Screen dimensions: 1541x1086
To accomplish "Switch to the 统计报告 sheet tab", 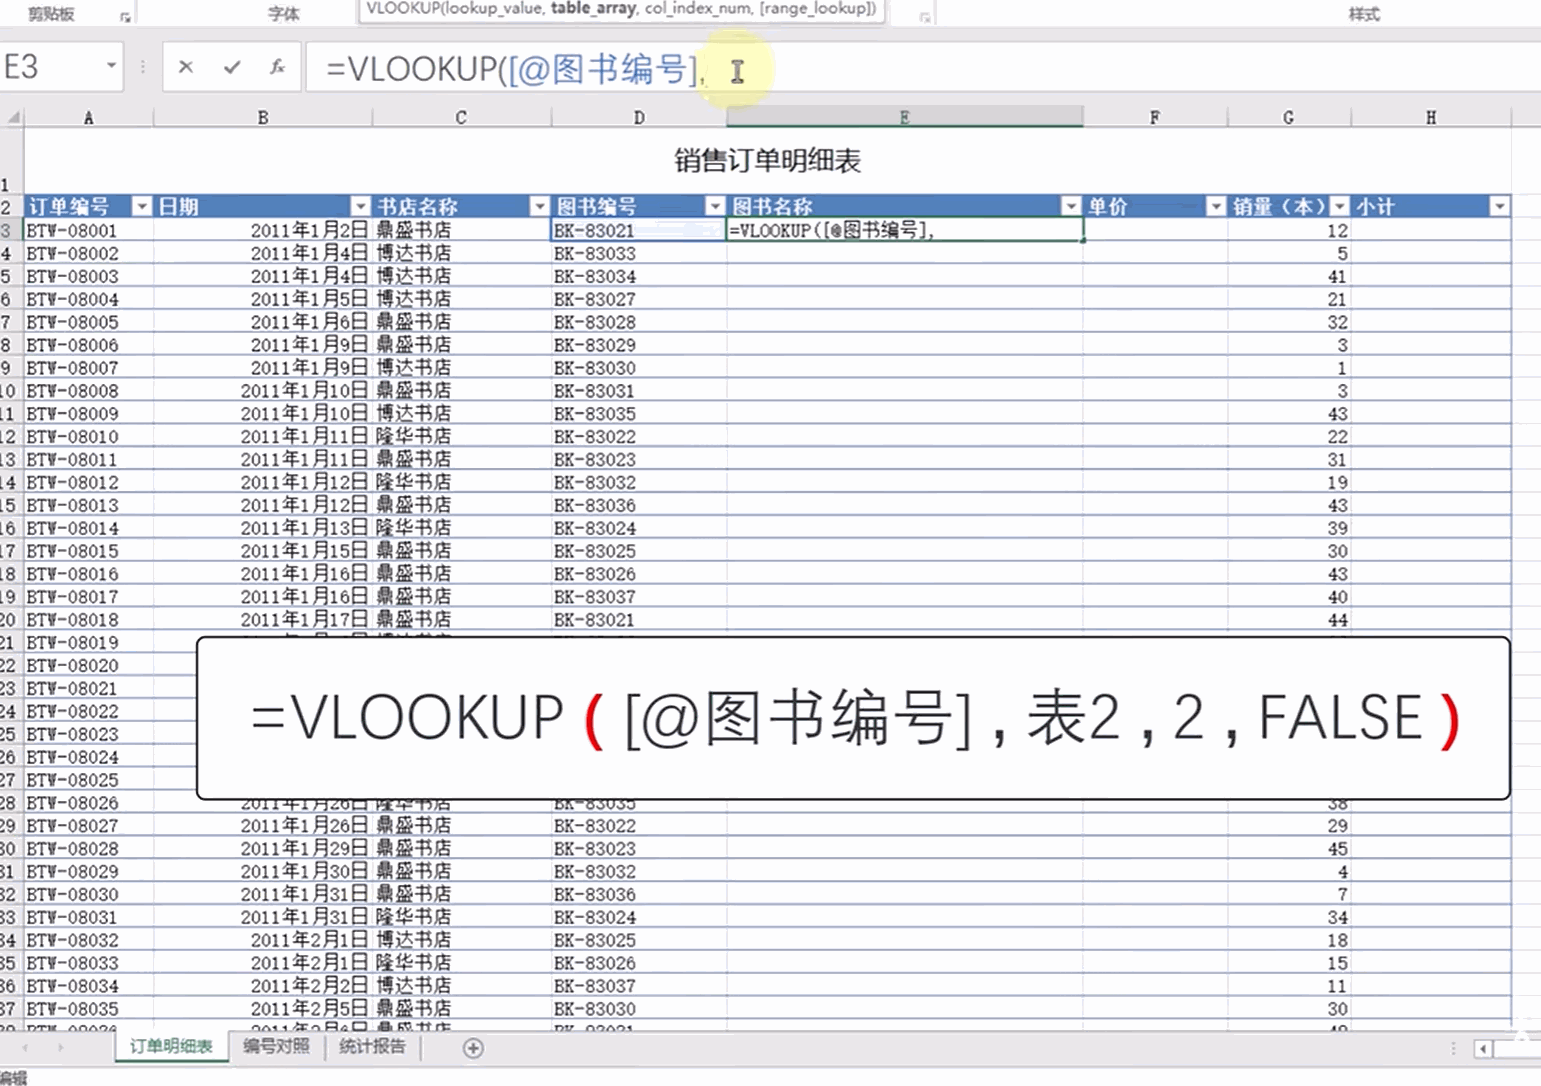I will point(371,1047).
